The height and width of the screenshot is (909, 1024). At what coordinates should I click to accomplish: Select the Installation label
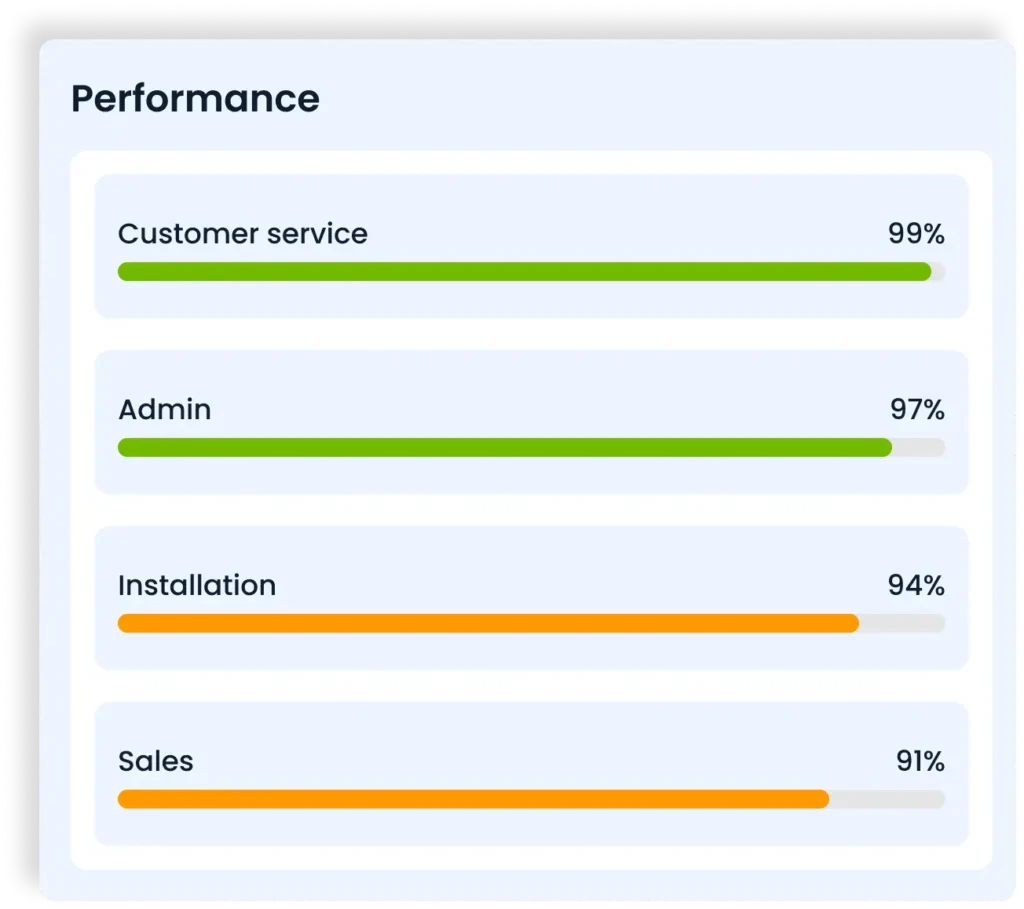point(197,585)
